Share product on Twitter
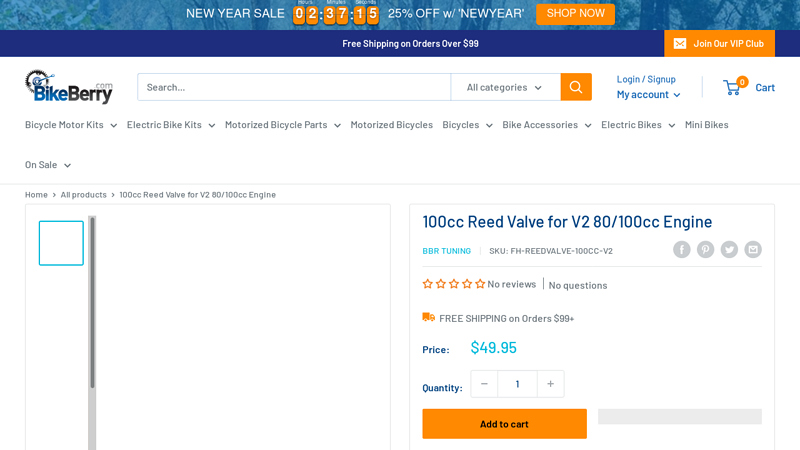Image resolution: width=800 pixels, height=450 pixels. click(729, 249)
